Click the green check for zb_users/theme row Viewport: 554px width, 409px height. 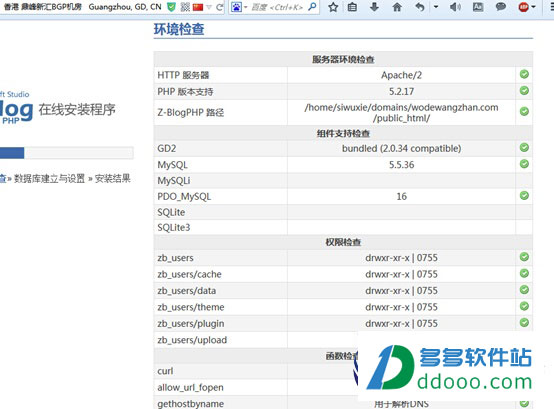point(524,306)
